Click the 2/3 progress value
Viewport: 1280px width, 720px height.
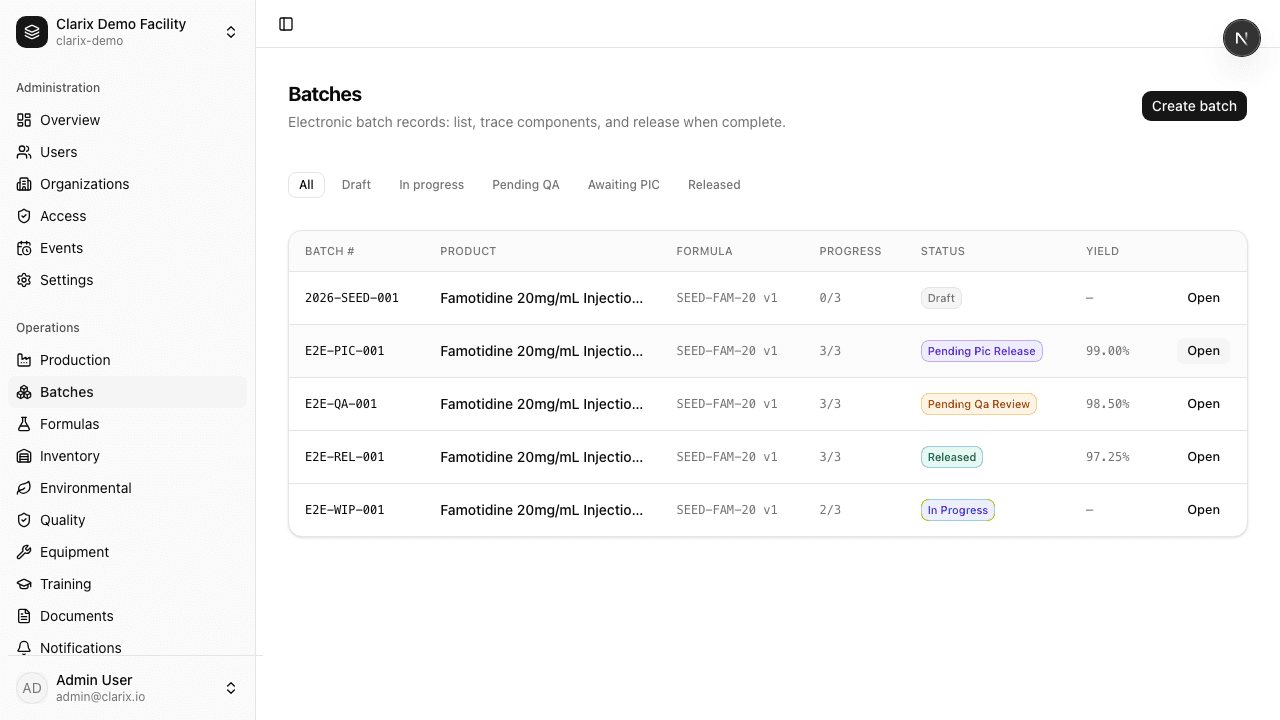830,510
